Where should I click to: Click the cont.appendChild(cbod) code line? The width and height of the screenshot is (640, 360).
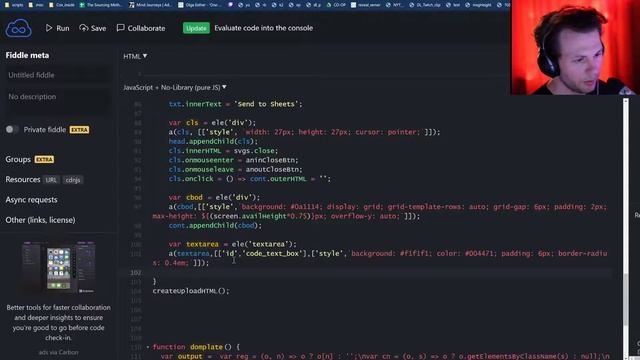(215, 225)
